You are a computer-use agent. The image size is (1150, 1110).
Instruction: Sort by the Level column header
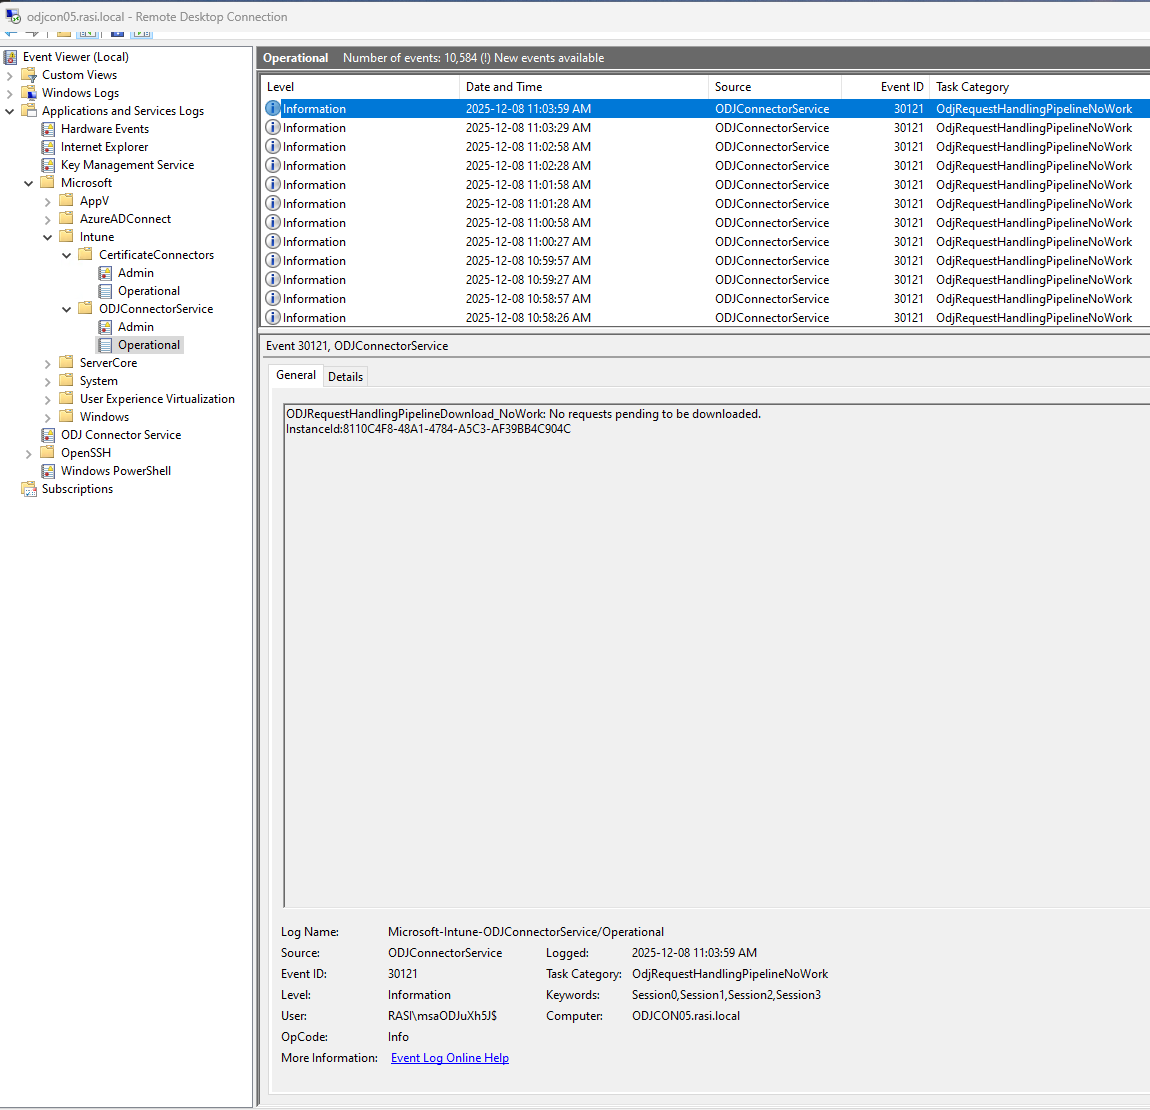click(x=359, y=87)
